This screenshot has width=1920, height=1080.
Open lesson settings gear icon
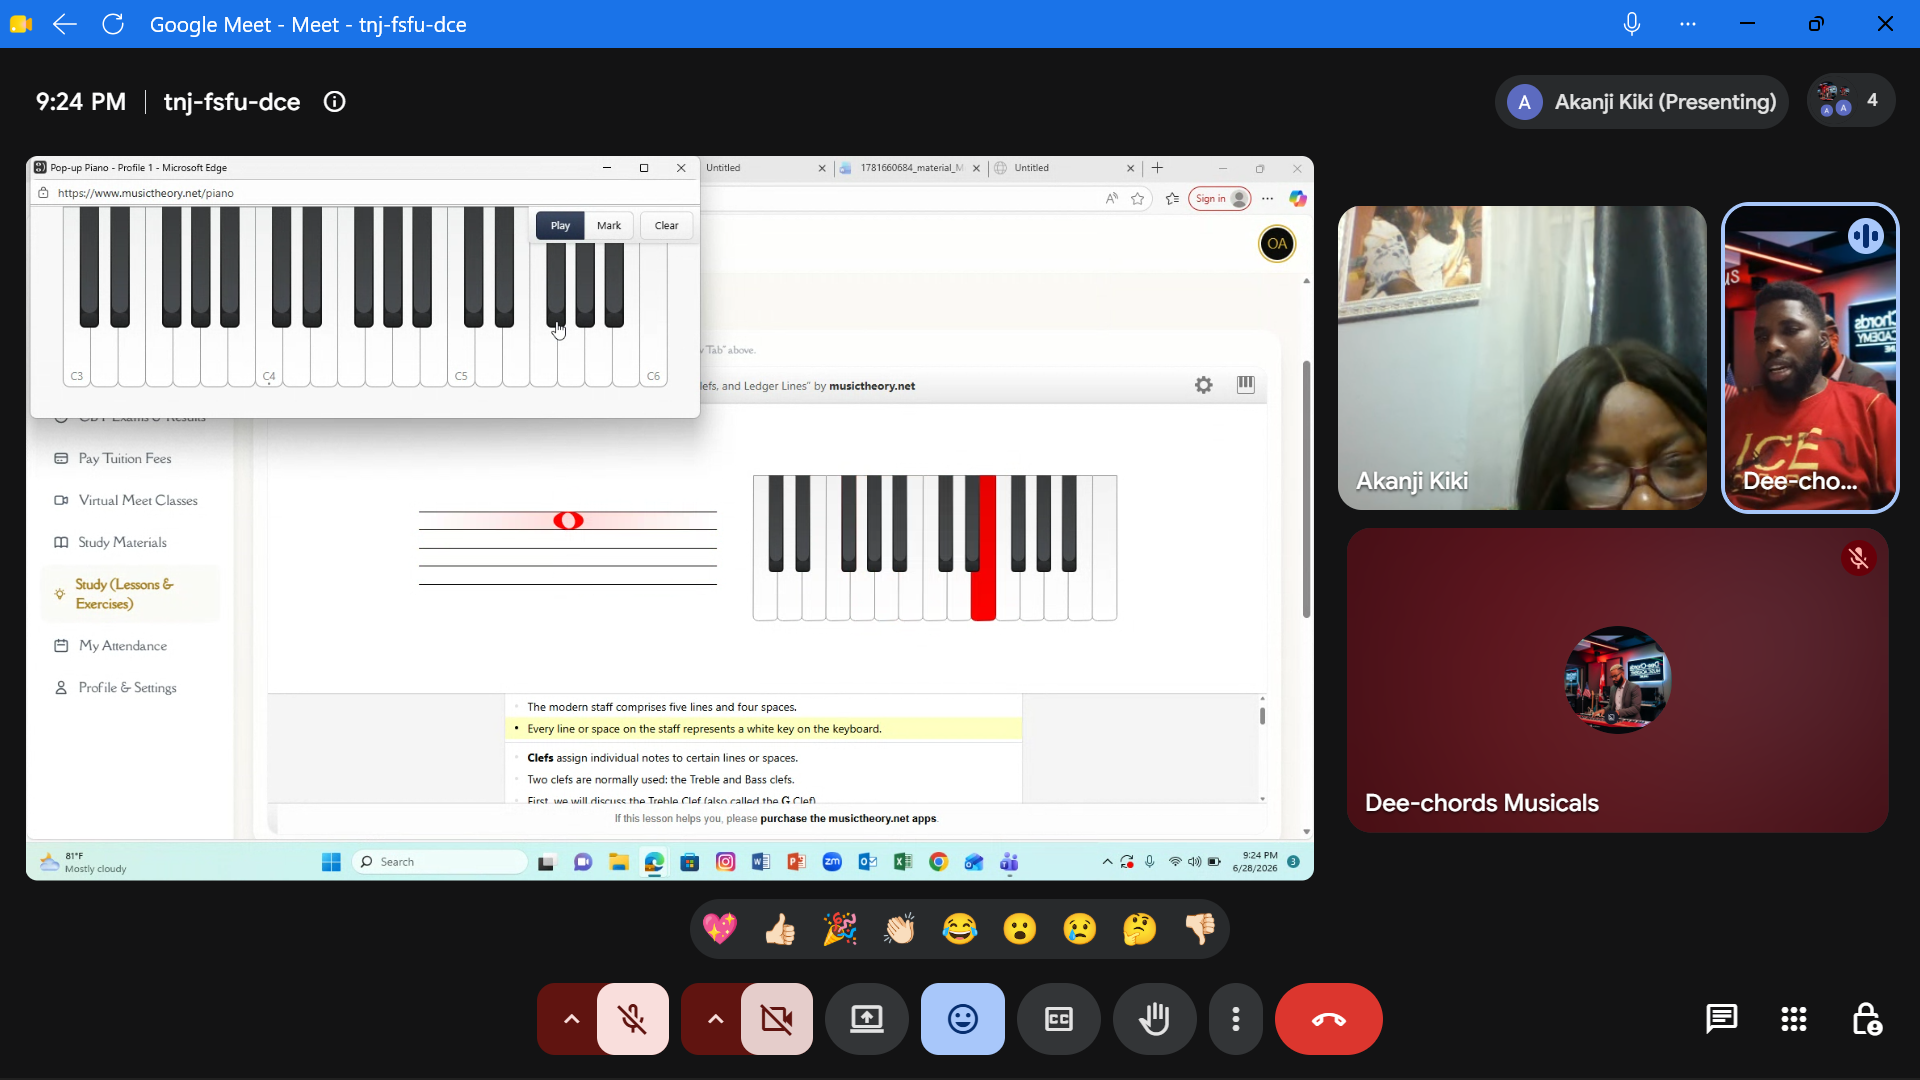coord(1203,385)
